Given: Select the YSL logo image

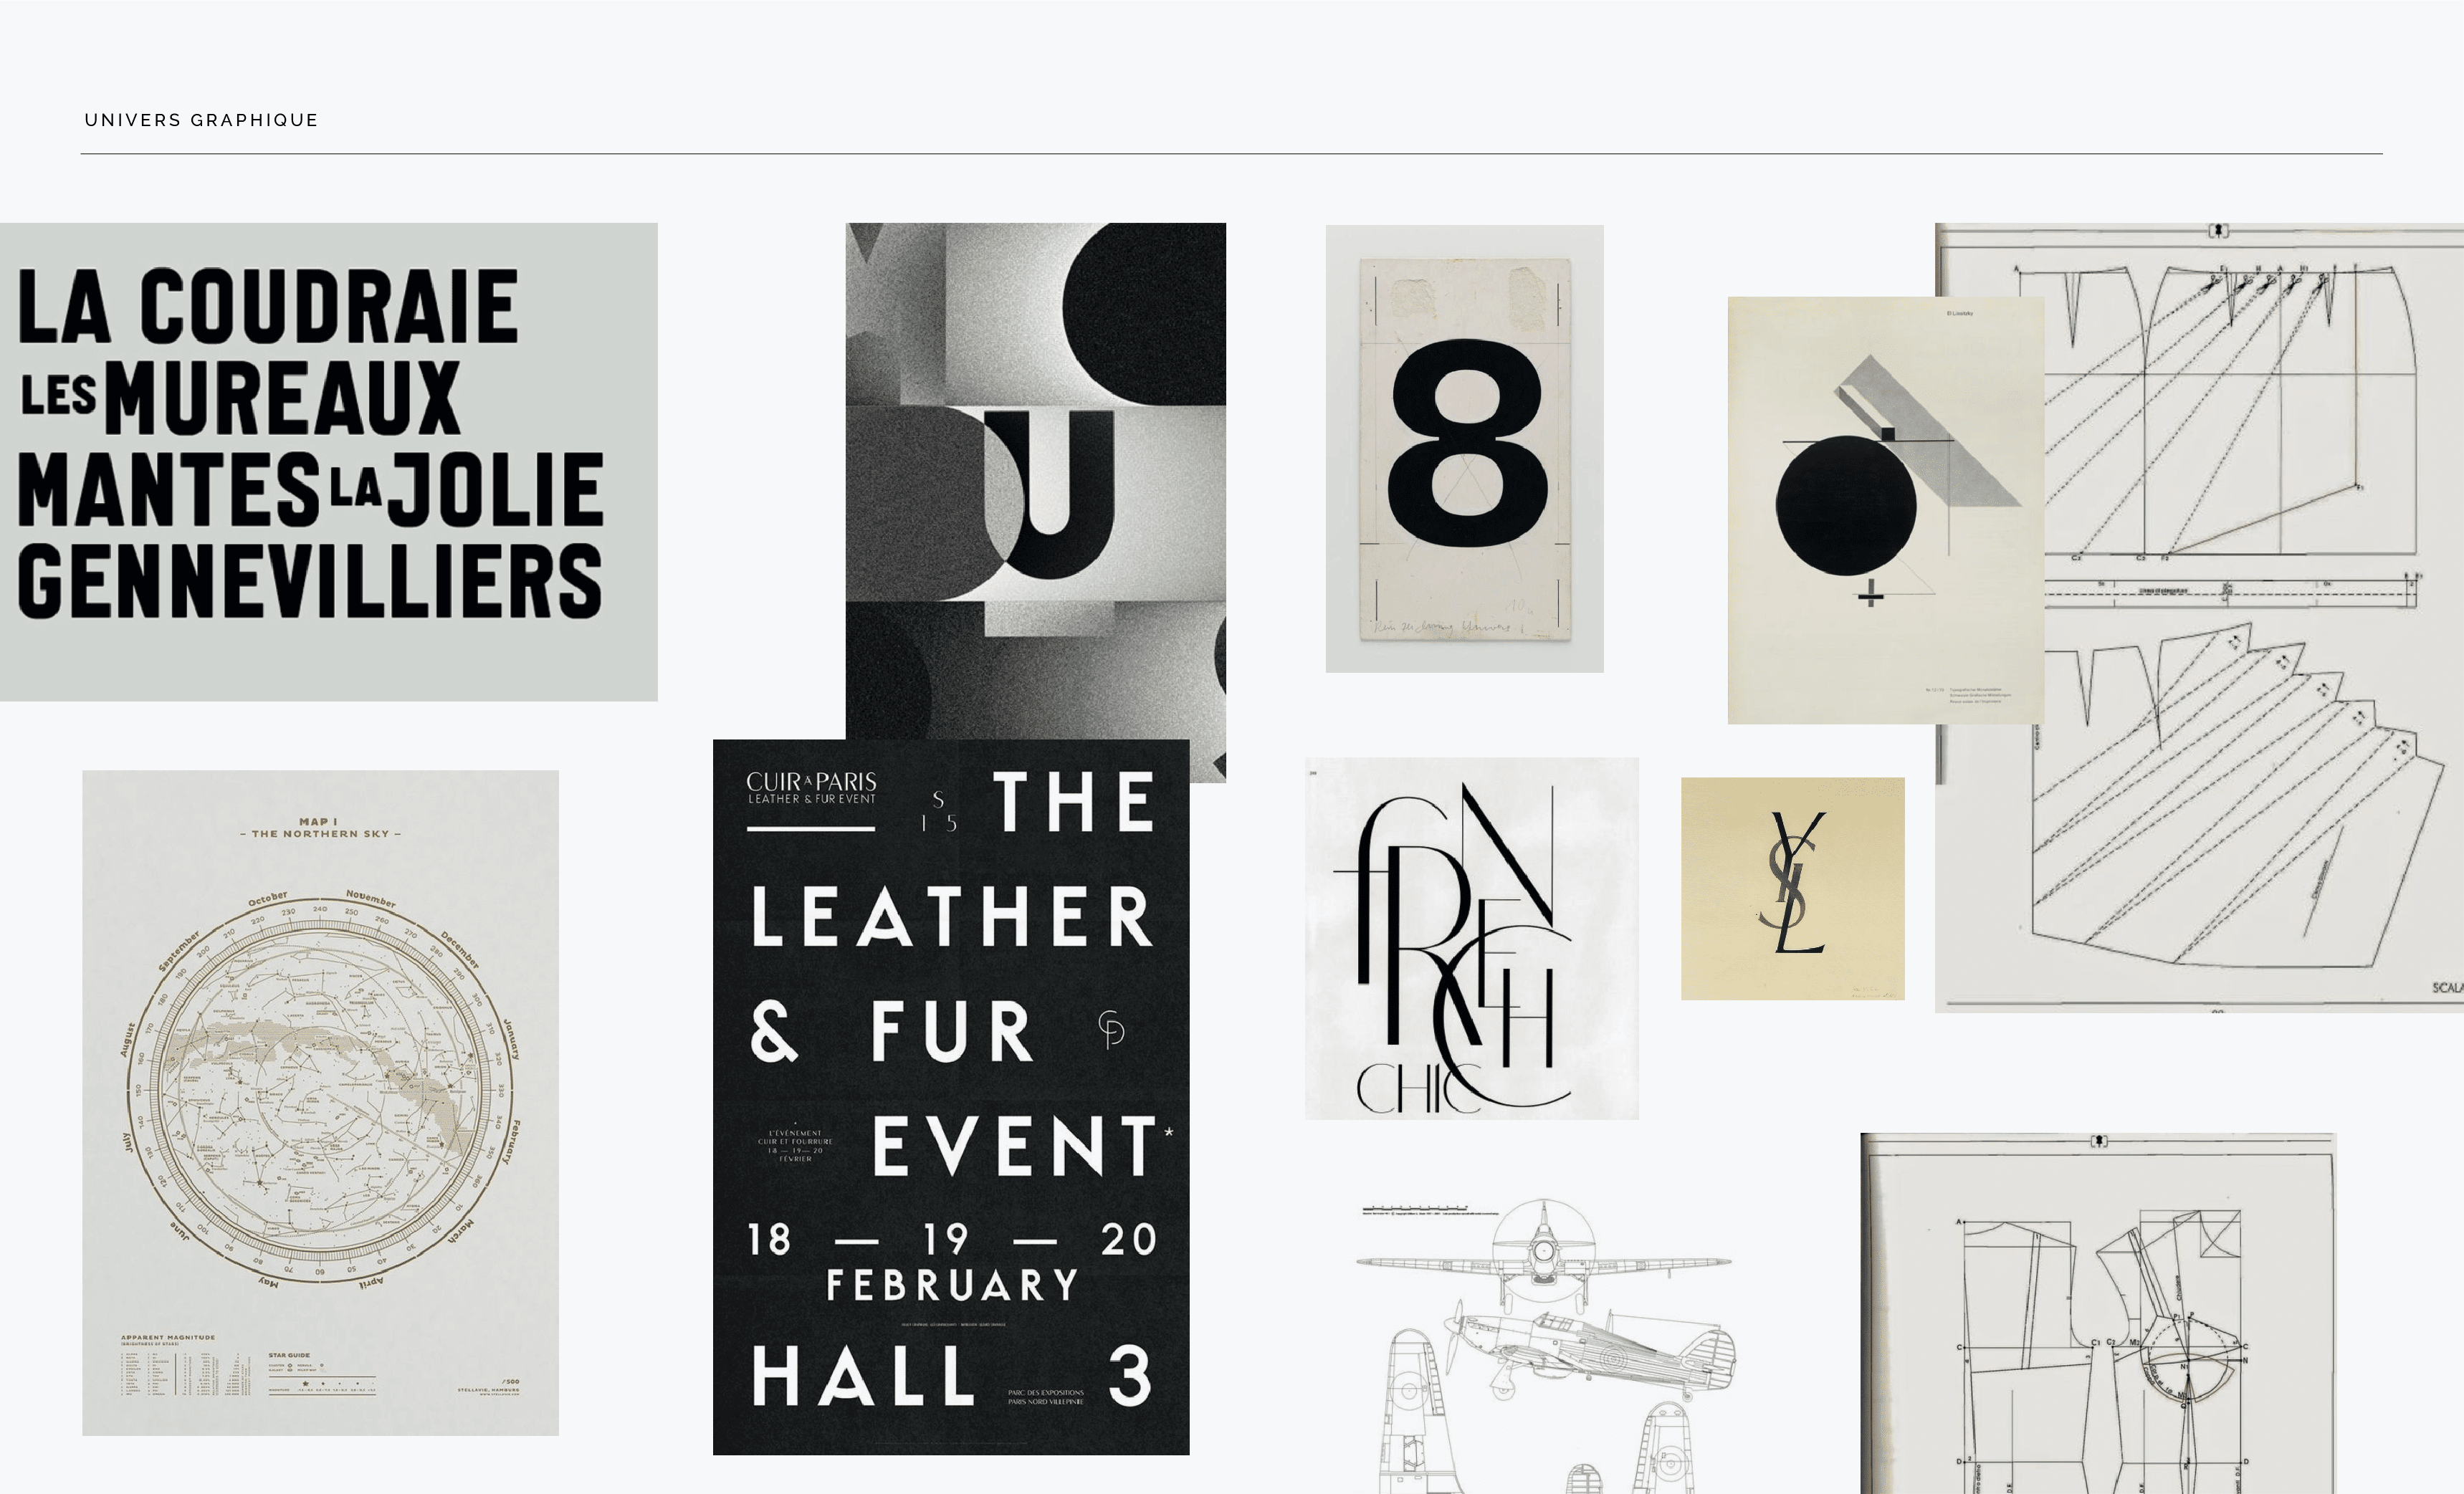Looking at the screenshot, I should click(x=1793, y=889).
